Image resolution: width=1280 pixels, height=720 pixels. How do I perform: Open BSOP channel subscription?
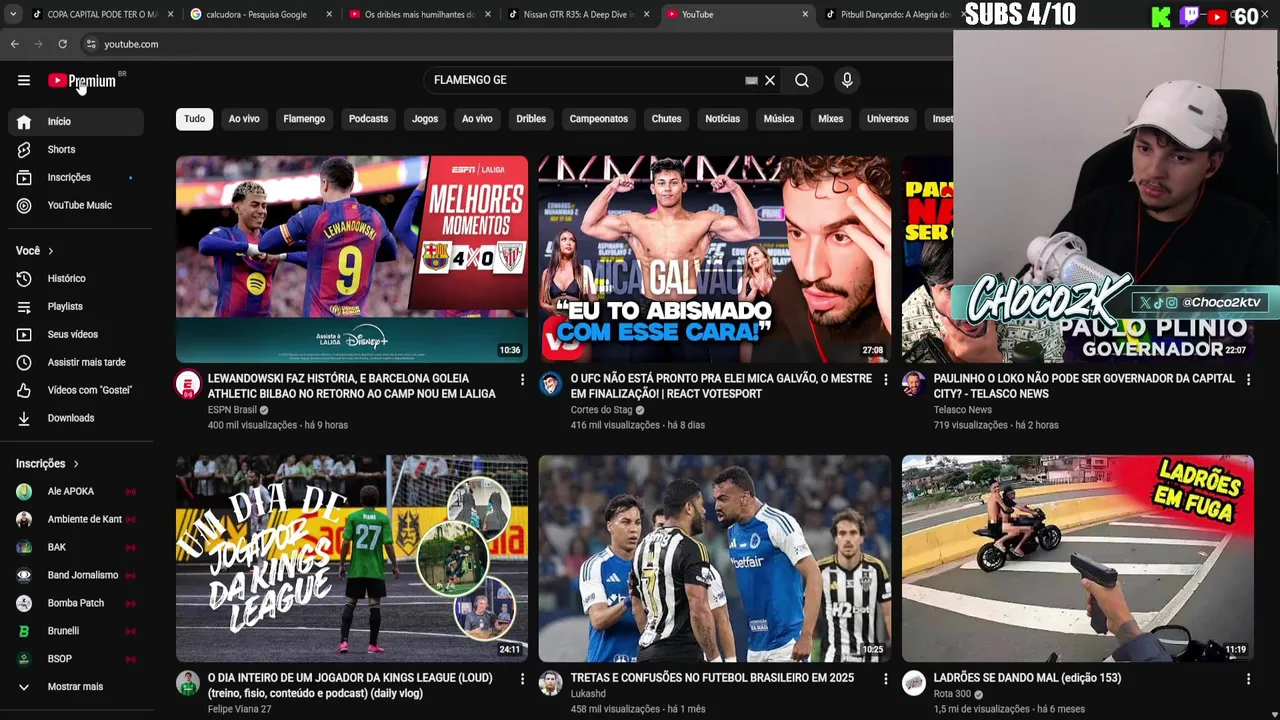(76, 659)
